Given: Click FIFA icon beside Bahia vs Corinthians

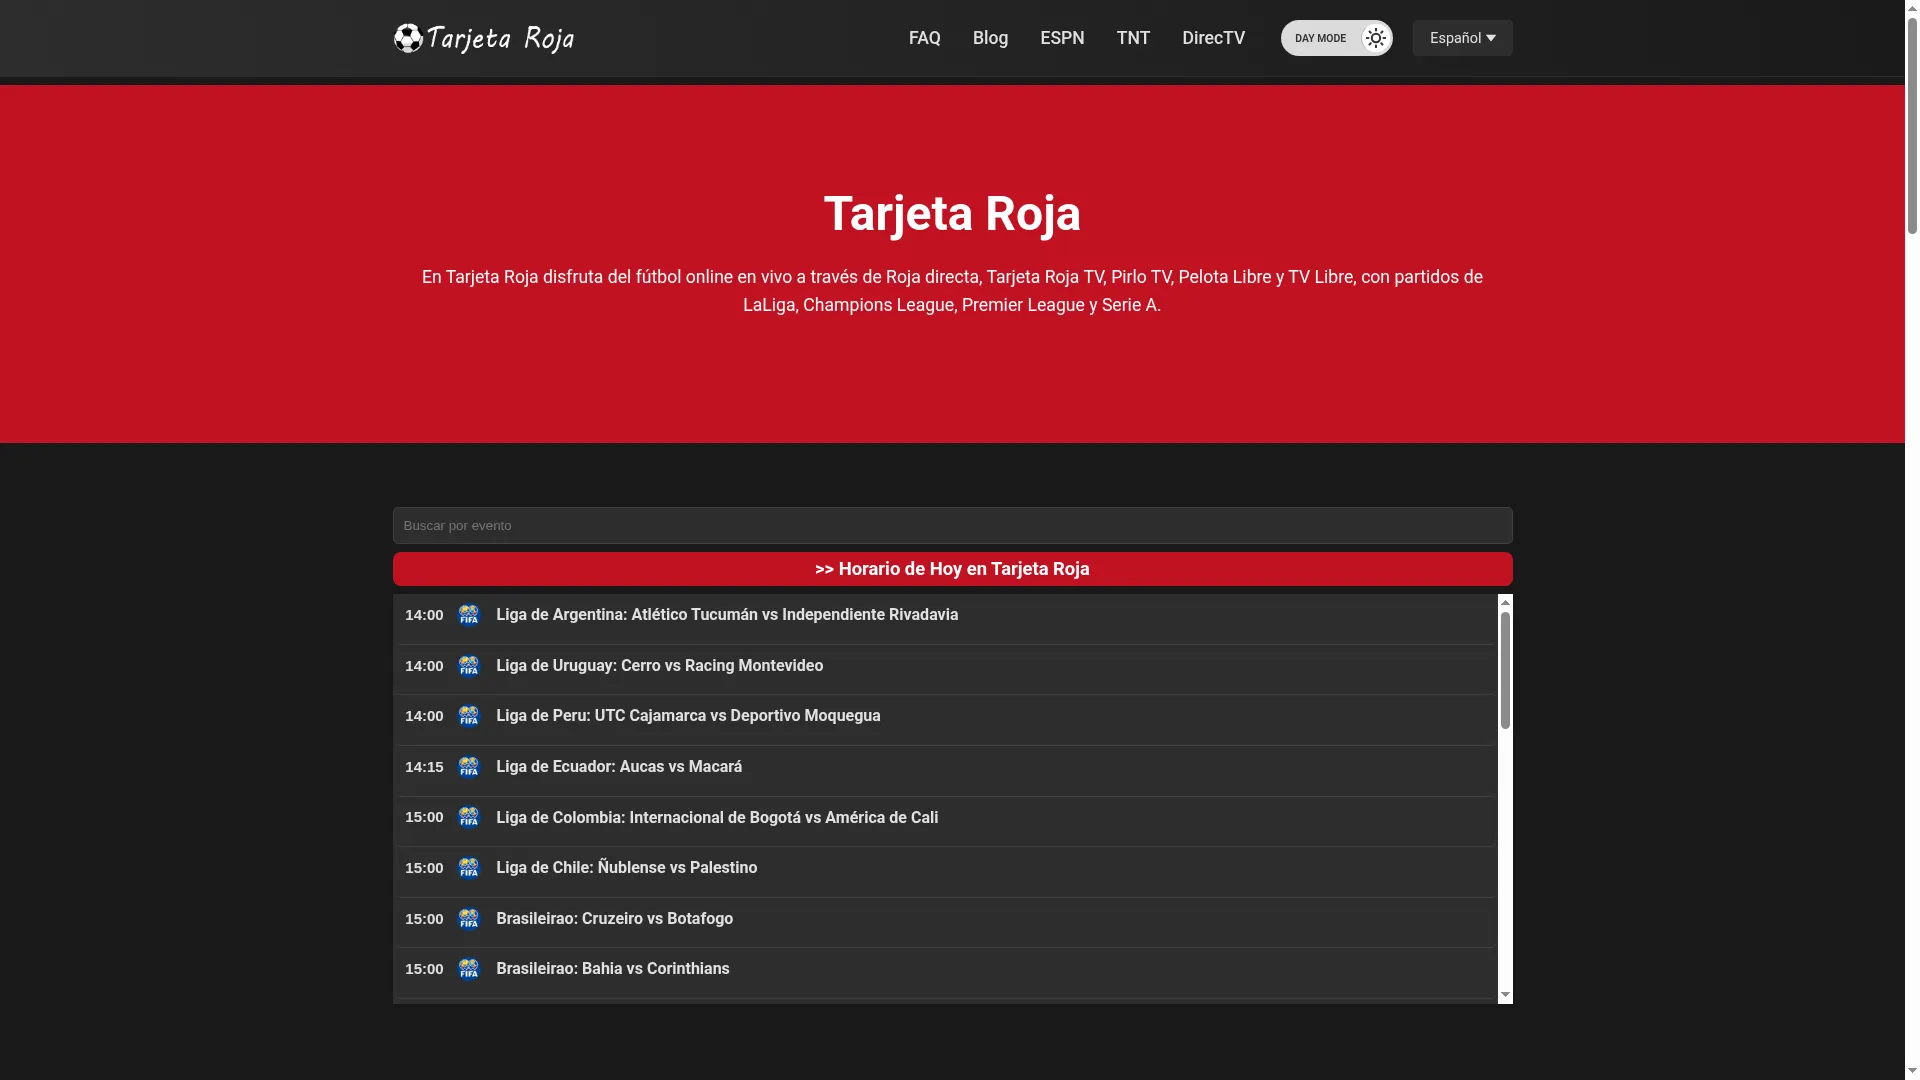Looking at the screenshot, I should tap(469, 969).
